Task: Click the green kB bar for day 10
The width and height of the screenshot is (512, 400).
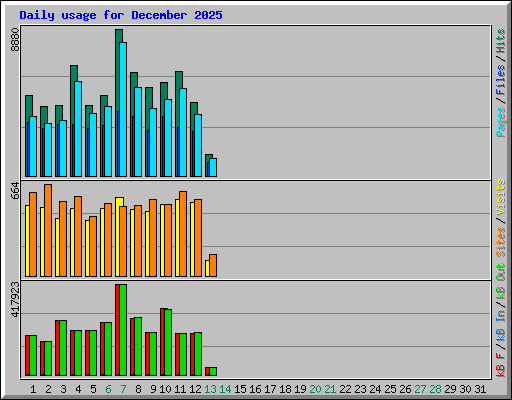Action: point(168,343)
